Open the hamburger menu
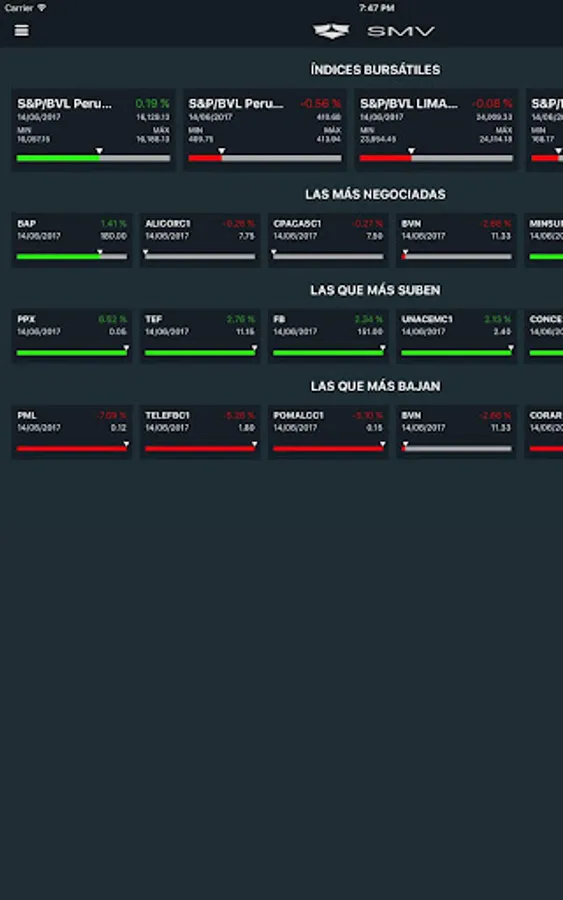The image size is (563, 900). pyautogui.click(x=21, y=30)
